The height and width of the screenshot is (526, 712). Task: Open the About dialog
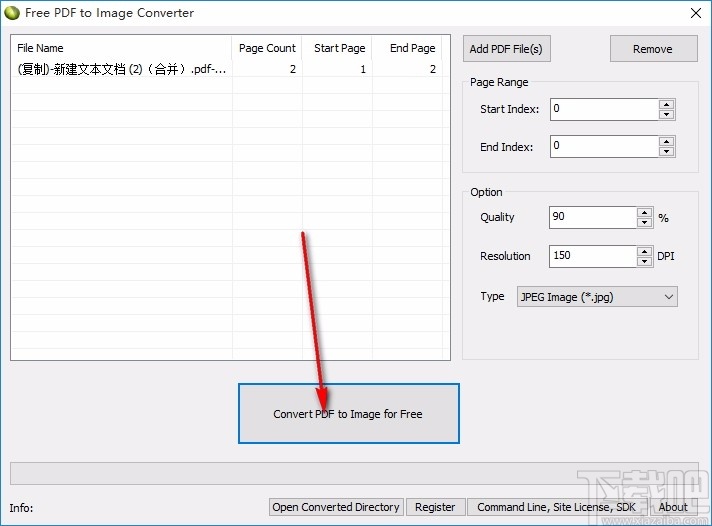[673, 507]
